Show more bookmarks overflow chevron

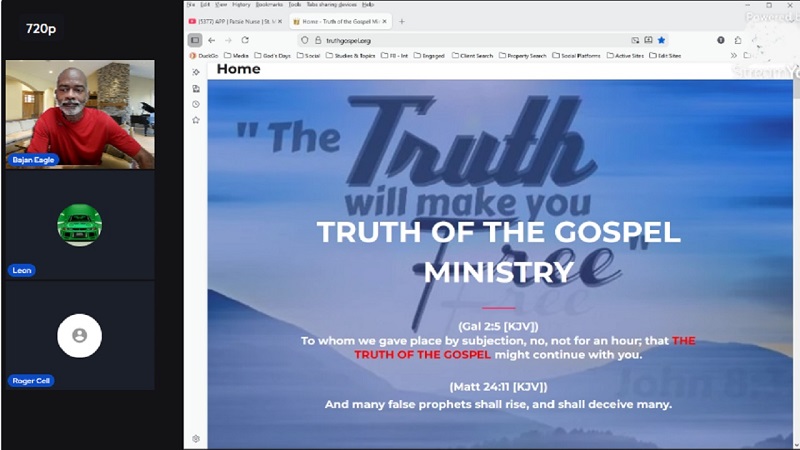(x=734, y=56)
